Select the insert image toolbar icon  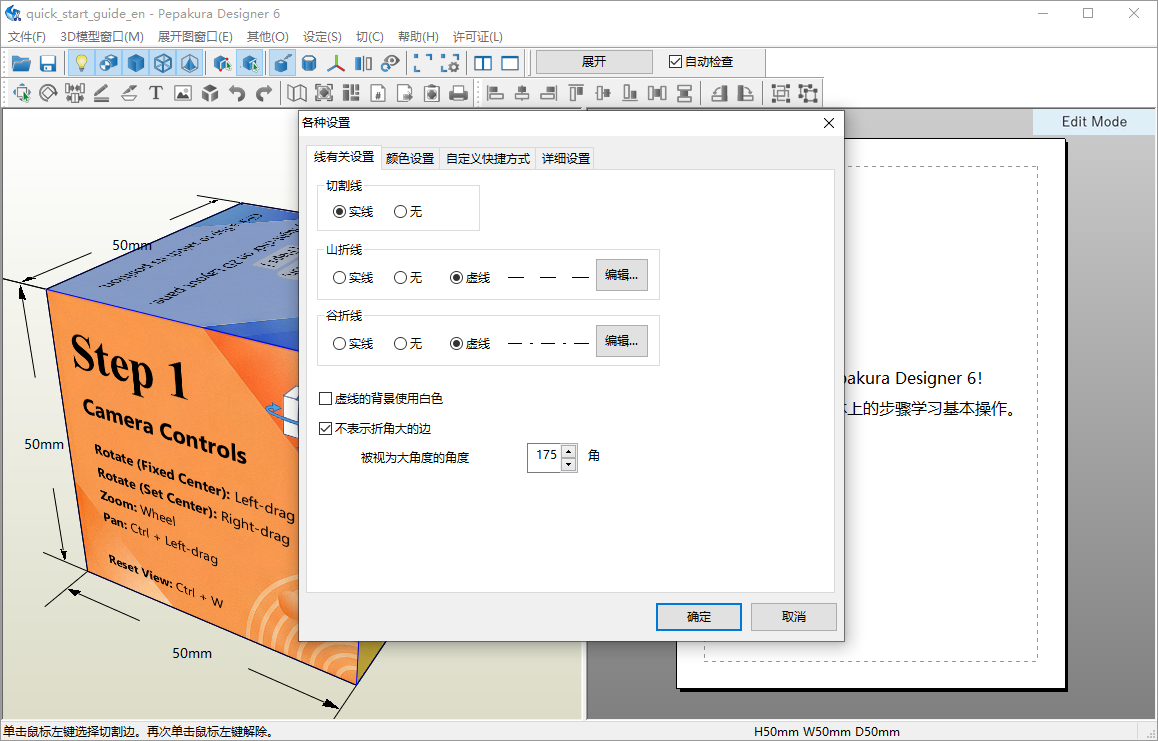click(x=183, y=92)
